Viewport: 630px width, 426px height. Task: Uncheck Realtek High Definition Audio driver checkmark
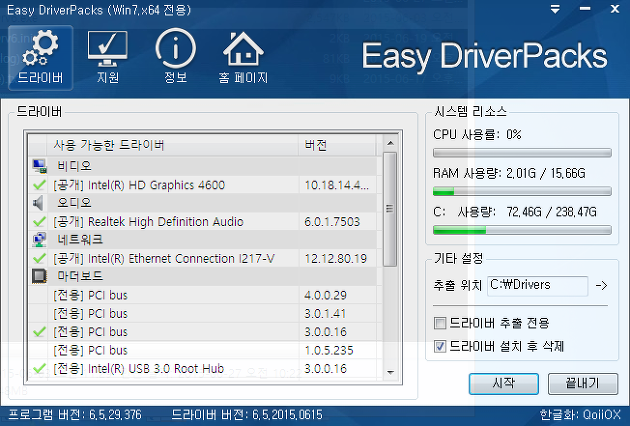(x=39, y=221)
